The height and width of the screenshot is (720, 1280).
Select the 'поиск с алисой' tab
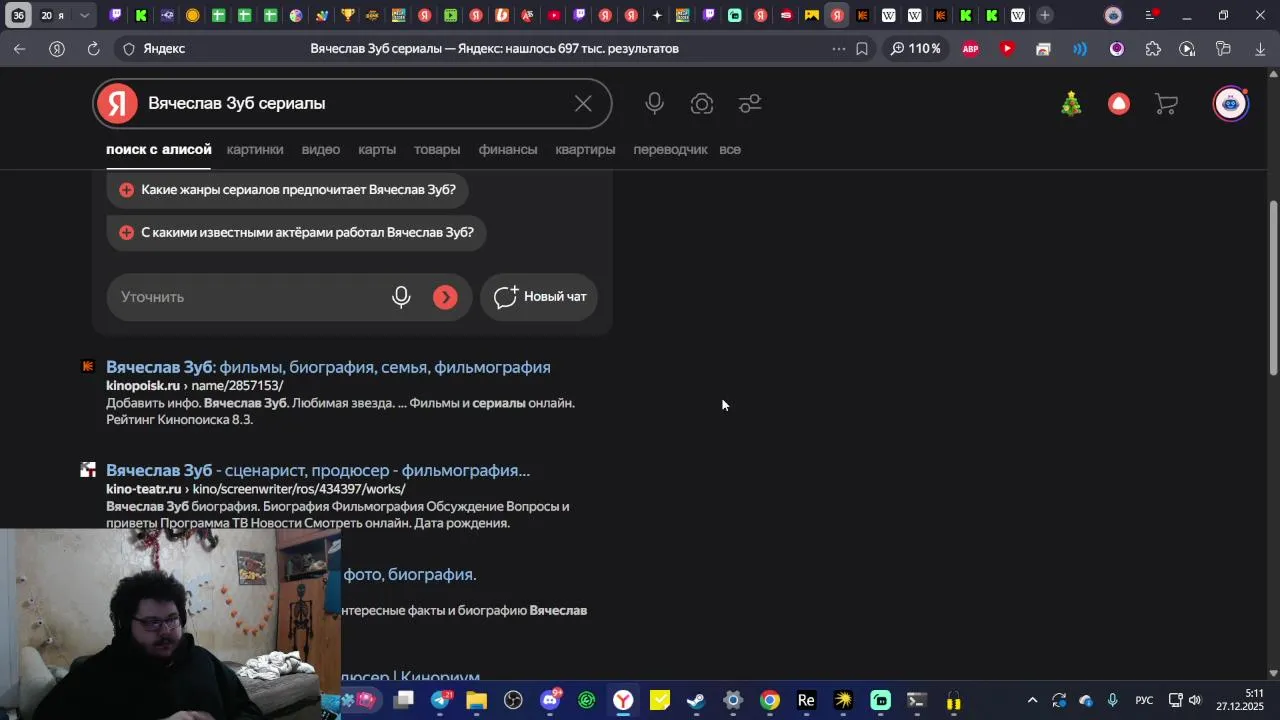[159, 149]
